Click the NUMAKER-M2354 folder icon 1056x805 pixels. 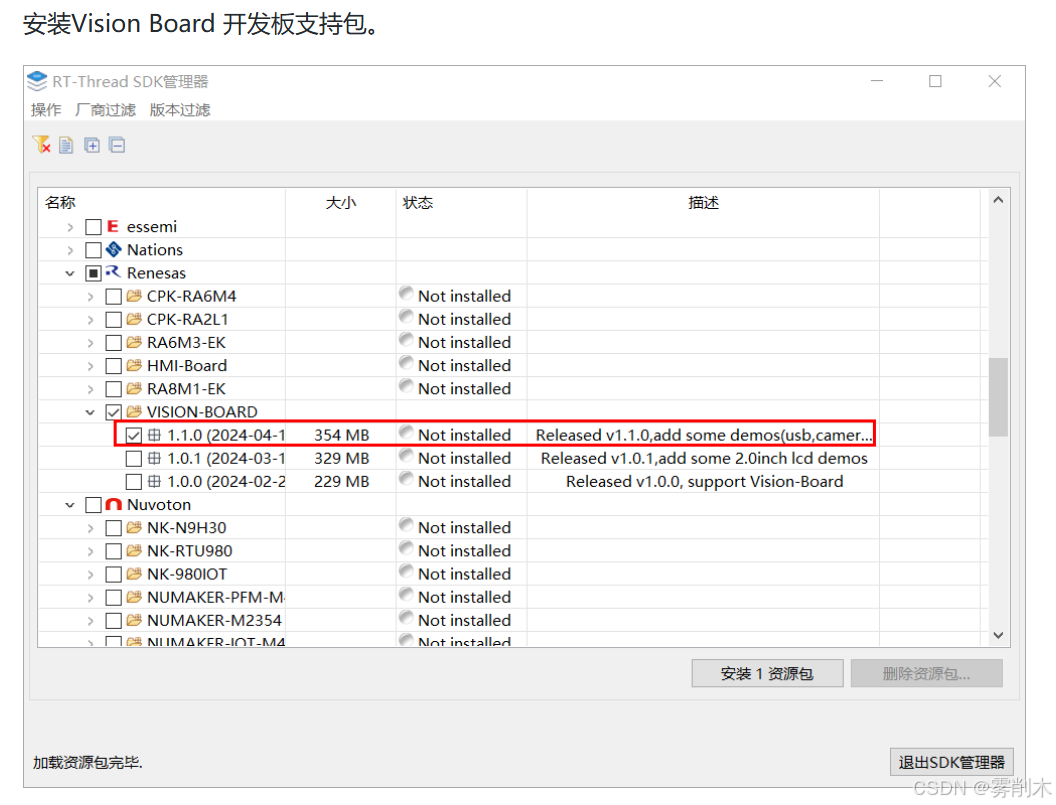134,620
